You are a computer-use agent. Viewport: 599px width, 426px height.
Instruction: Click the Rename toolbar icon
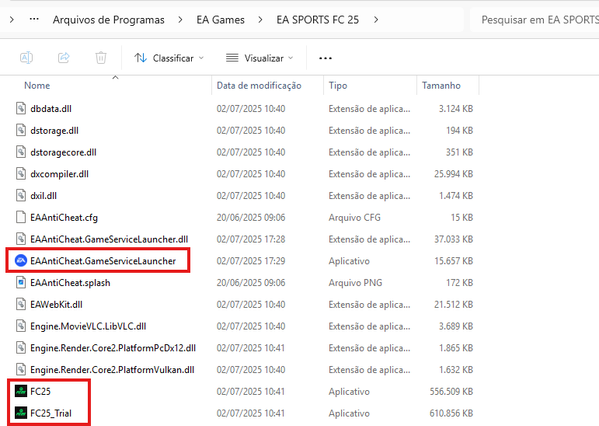coord(26,58)
